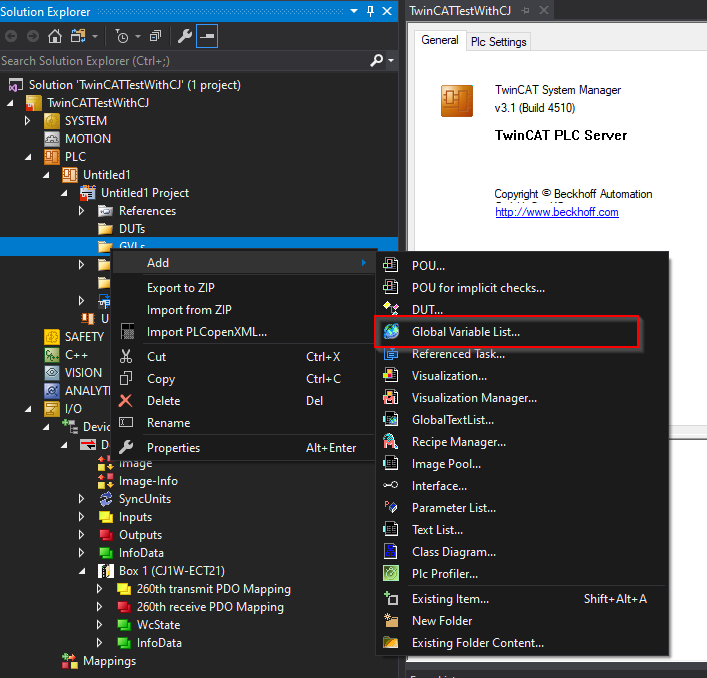Select the WcState tree item

tap(158, 625)
